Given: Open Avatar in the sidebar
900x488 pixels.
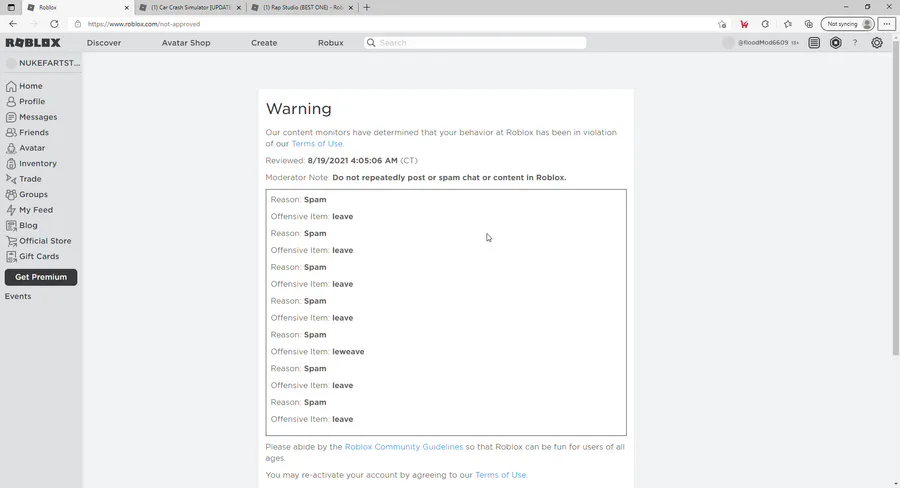Looking at the screenshot, I should [x=25, y=148].
